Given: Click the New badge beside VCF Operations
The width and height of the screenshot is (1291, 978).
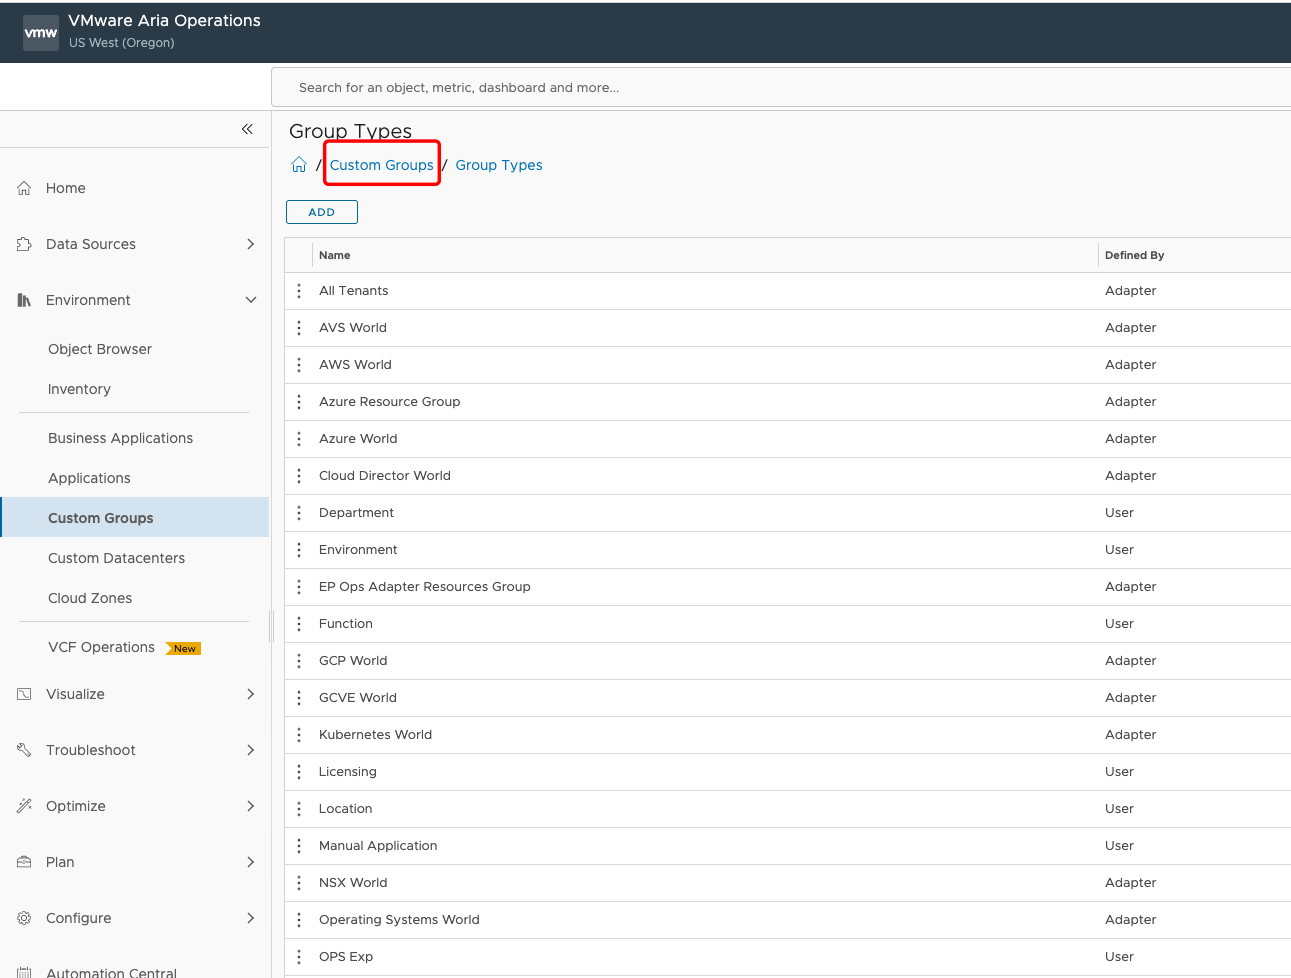Looking at the screenshot, I should [184, 649].
